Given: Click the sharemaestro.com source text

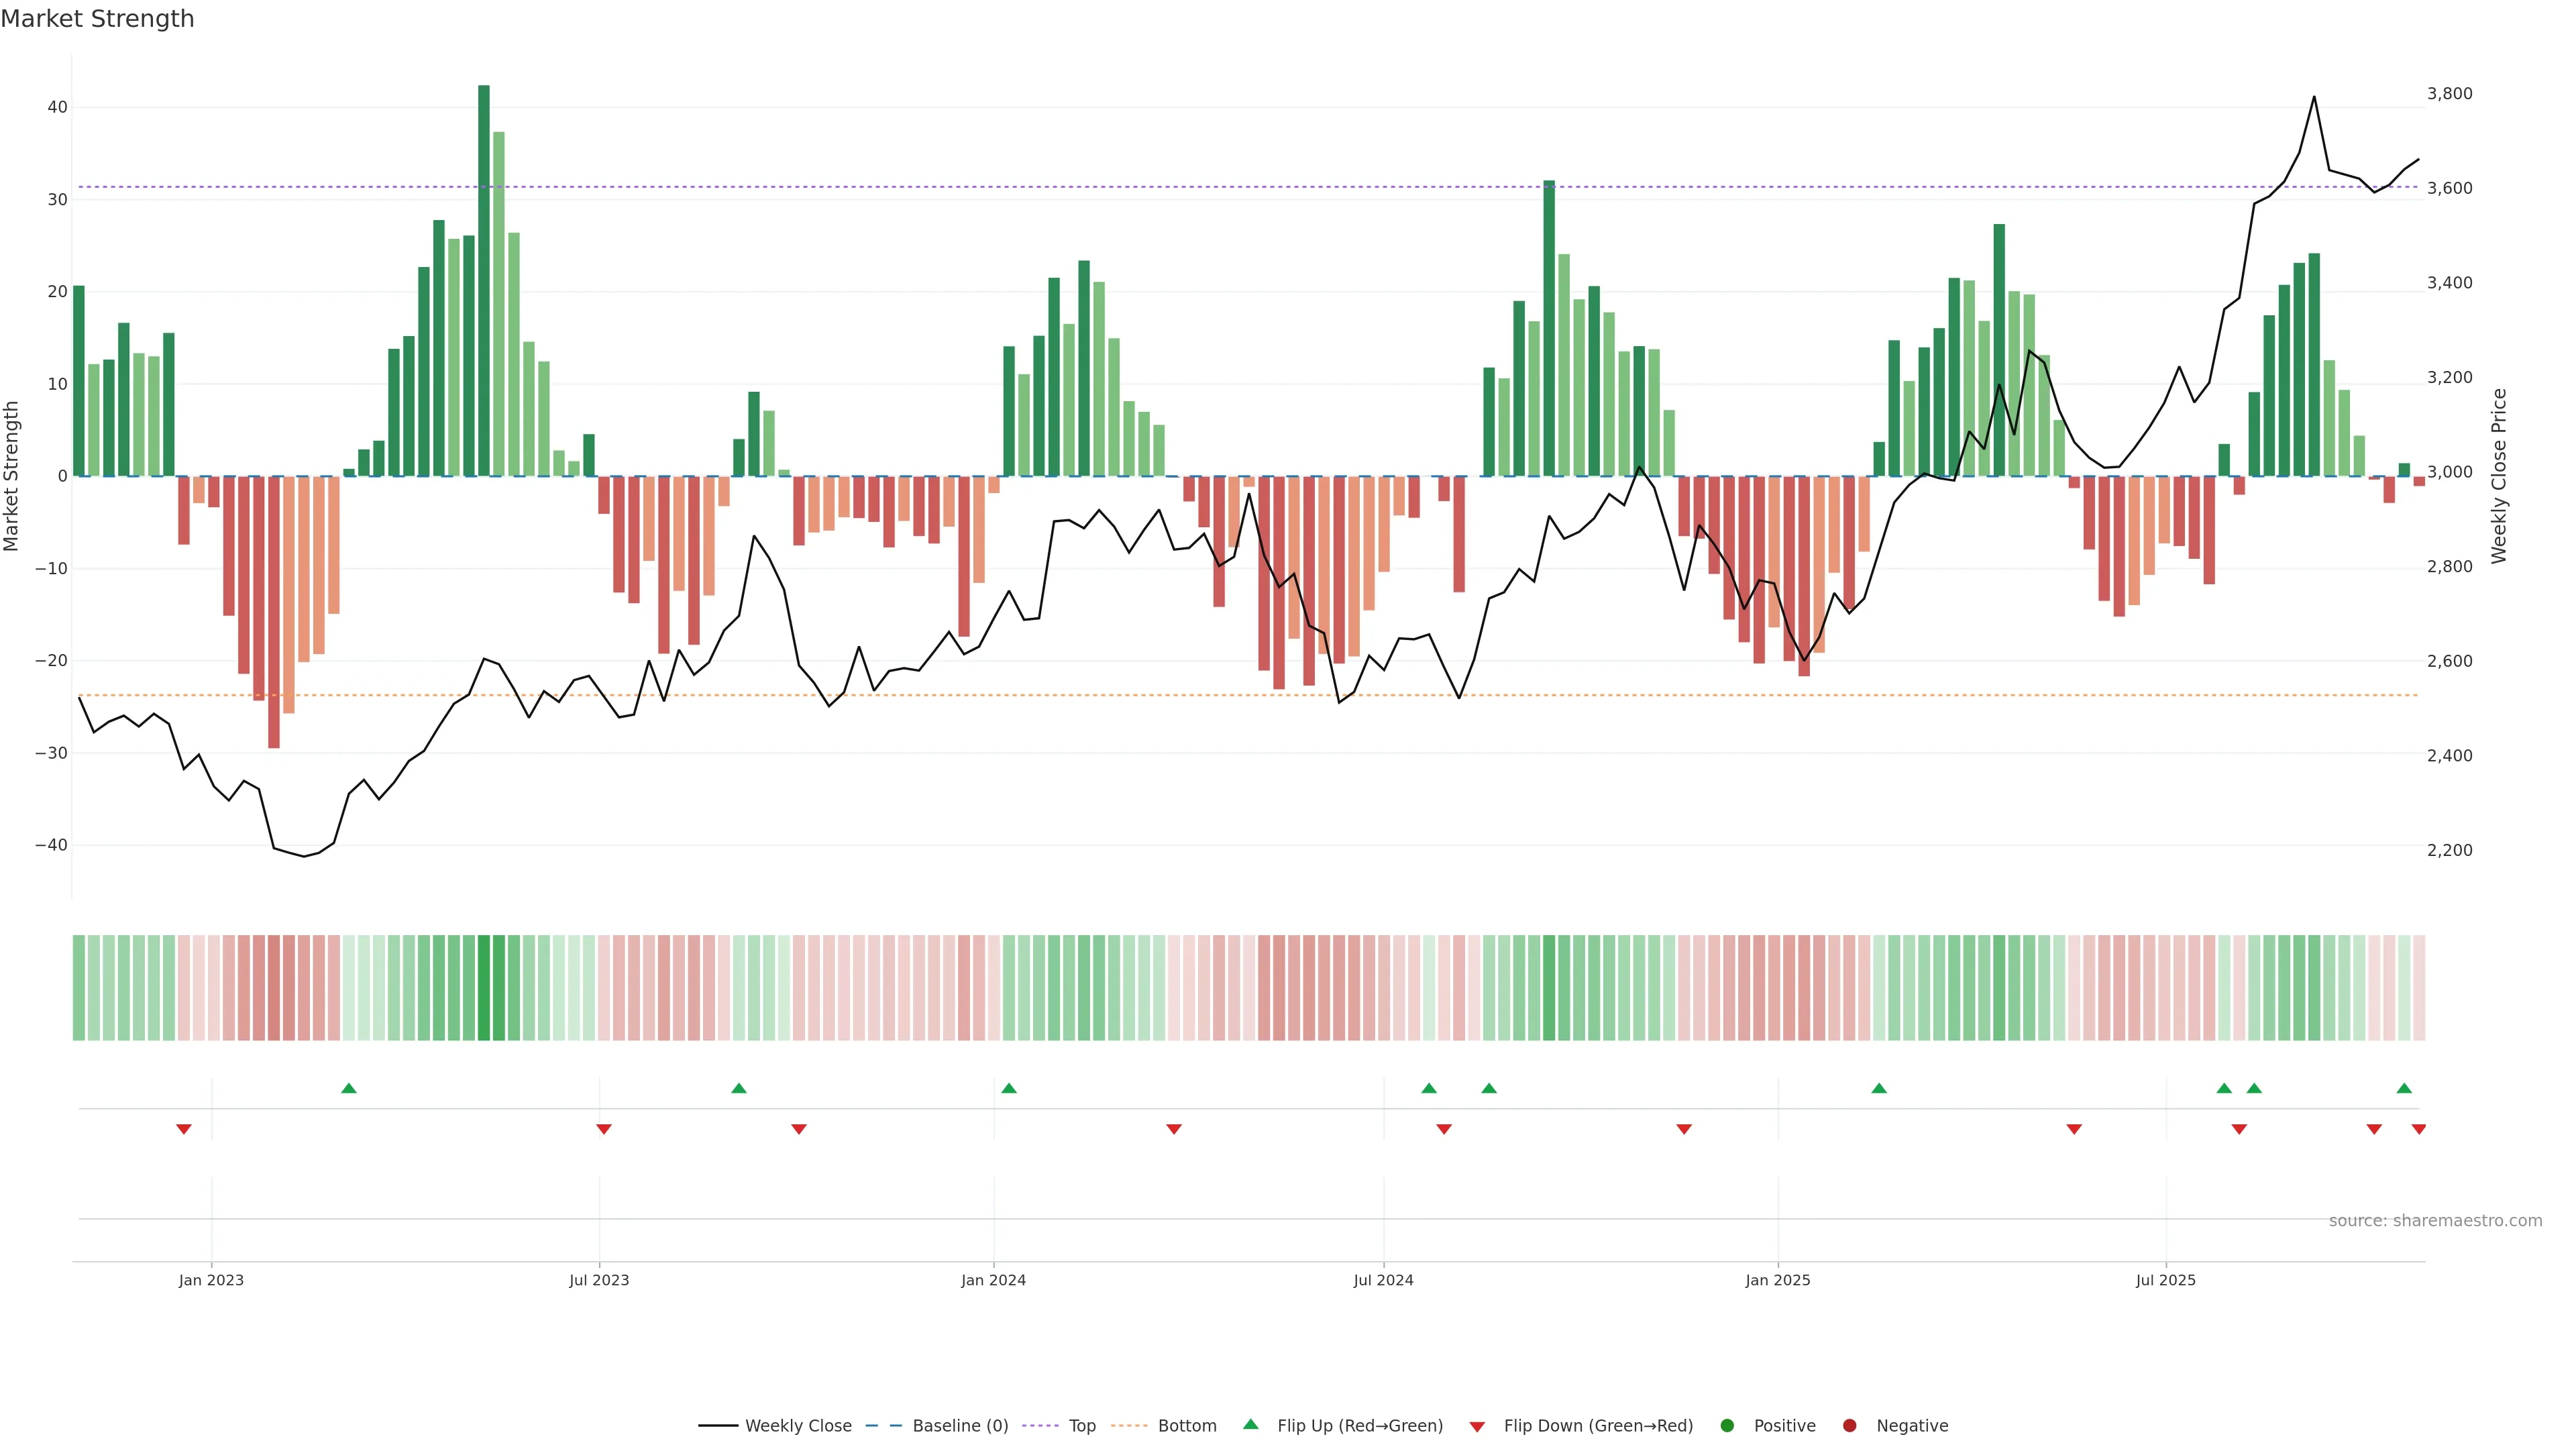Looking at the screenshot, I should (2435, 1221).
